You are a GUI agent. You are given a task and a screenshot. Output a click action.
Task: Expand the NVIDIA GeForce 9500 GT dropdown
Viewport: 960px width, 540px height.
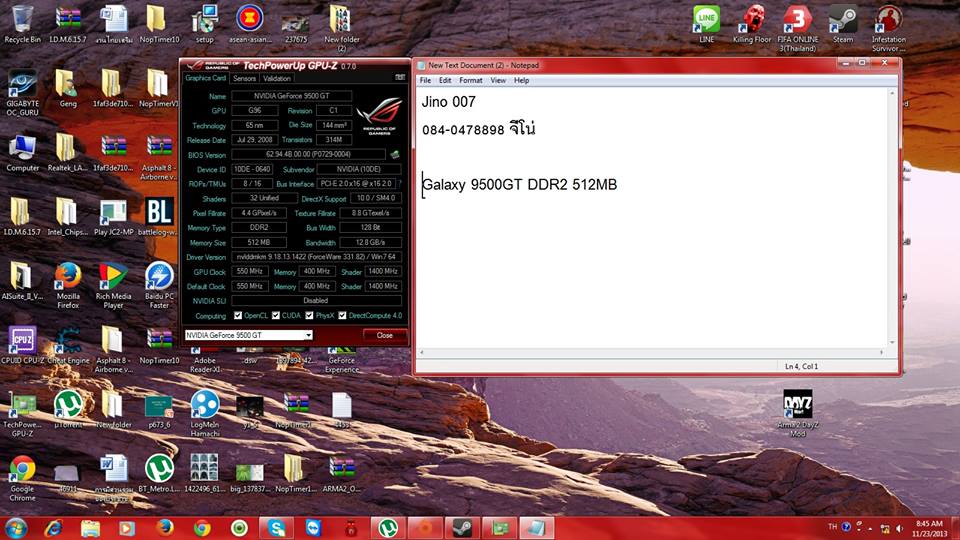click(x=309, y=335)
